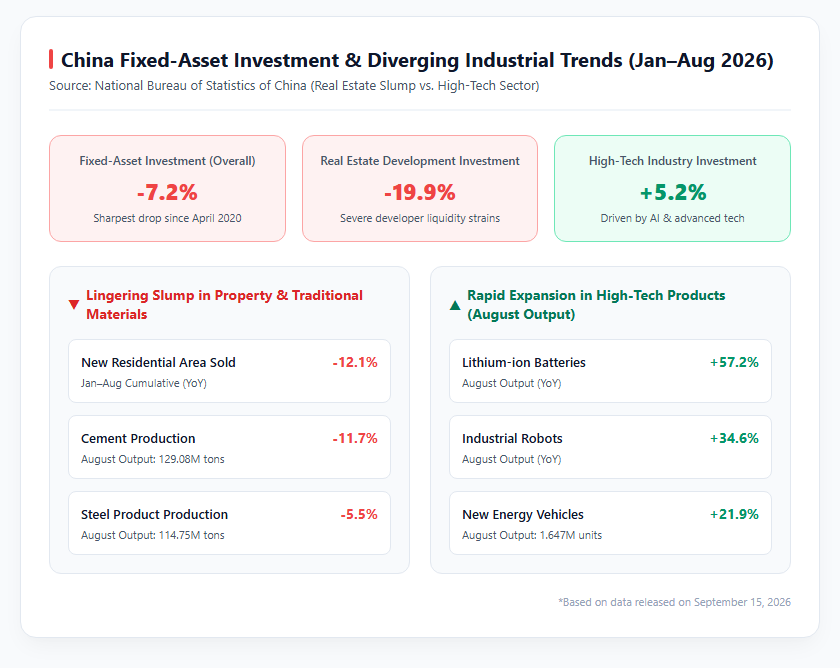Click the +34.6% industrial robots value
The width and height of the screenshot is (840, 668).
tap(734, 439)
